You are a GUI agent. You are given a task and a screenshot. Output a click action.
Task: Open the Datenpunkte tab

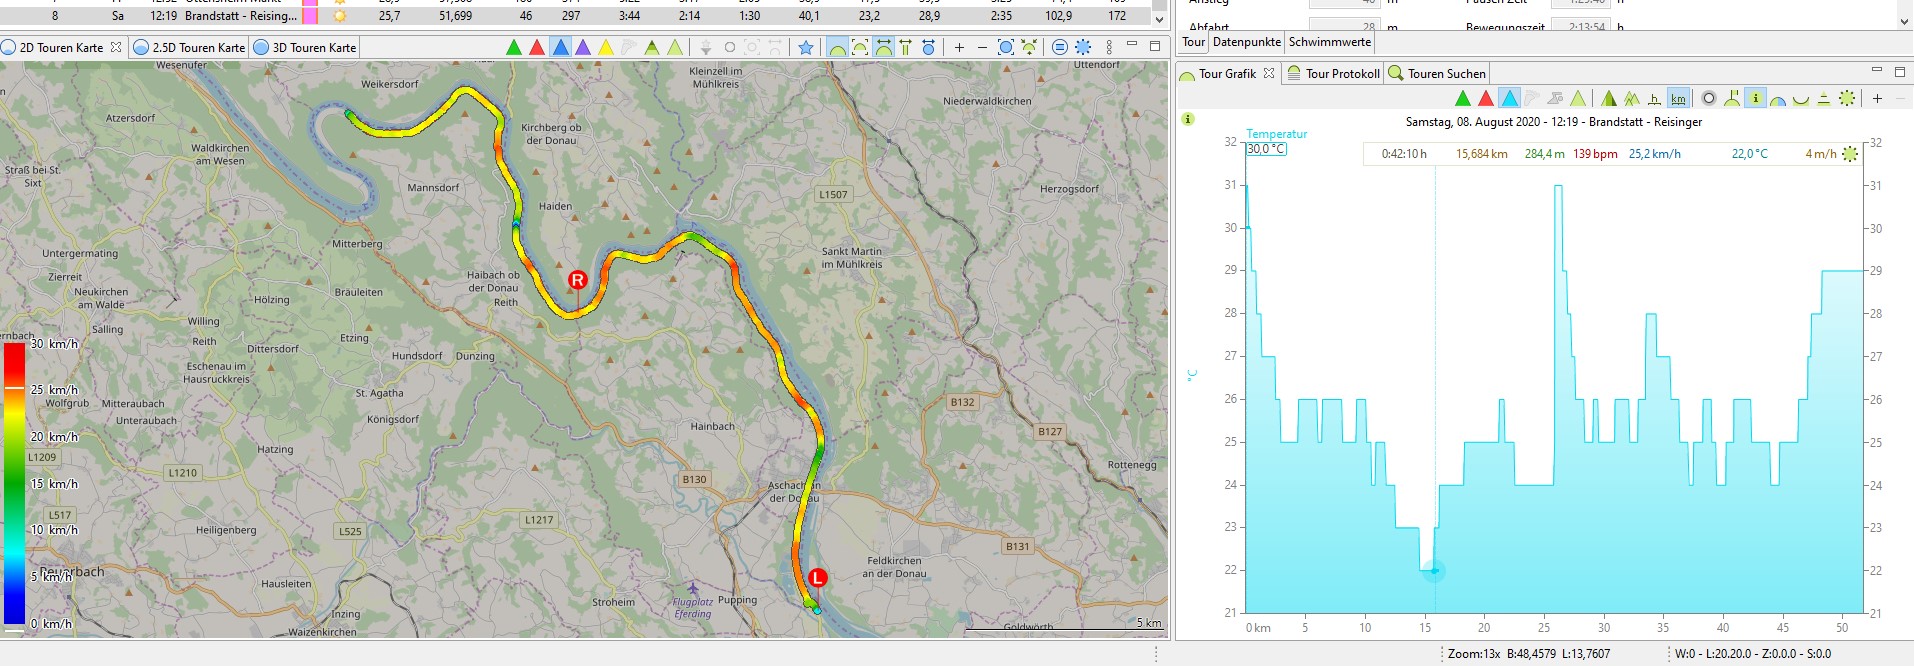pyautogui.click(x=1246, y=42)
